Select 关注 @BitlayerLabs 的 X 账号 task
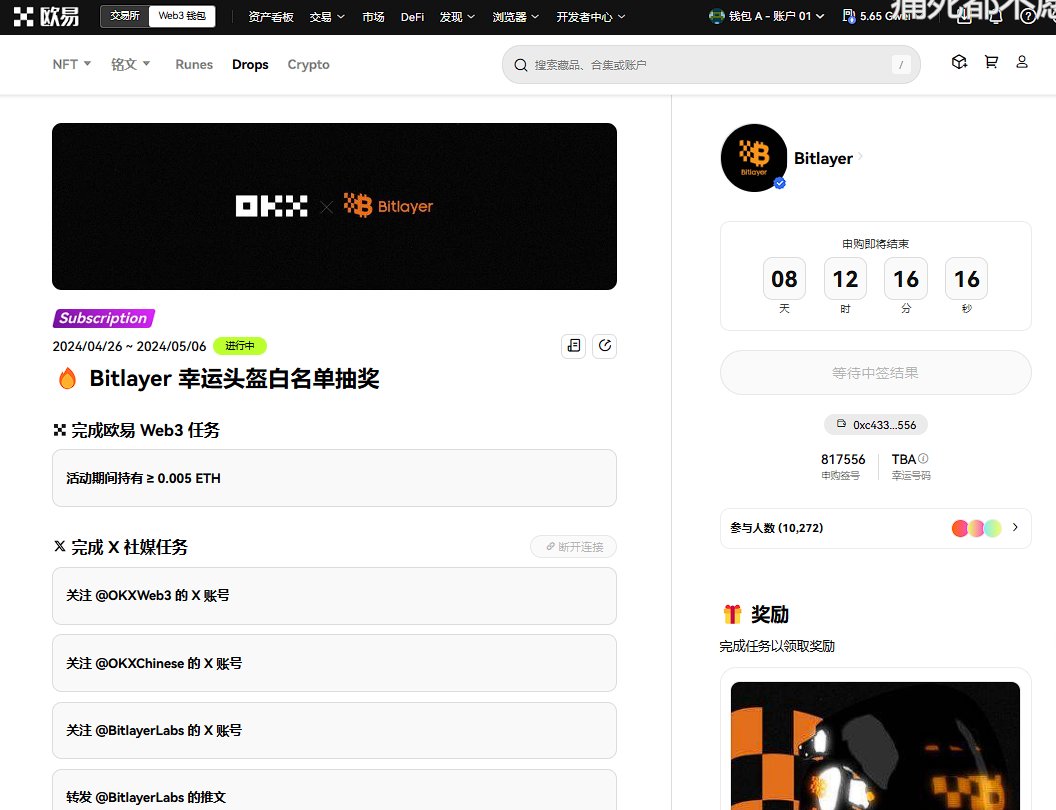This screenshot has height=810, width=1056. (x=334, y=731)
